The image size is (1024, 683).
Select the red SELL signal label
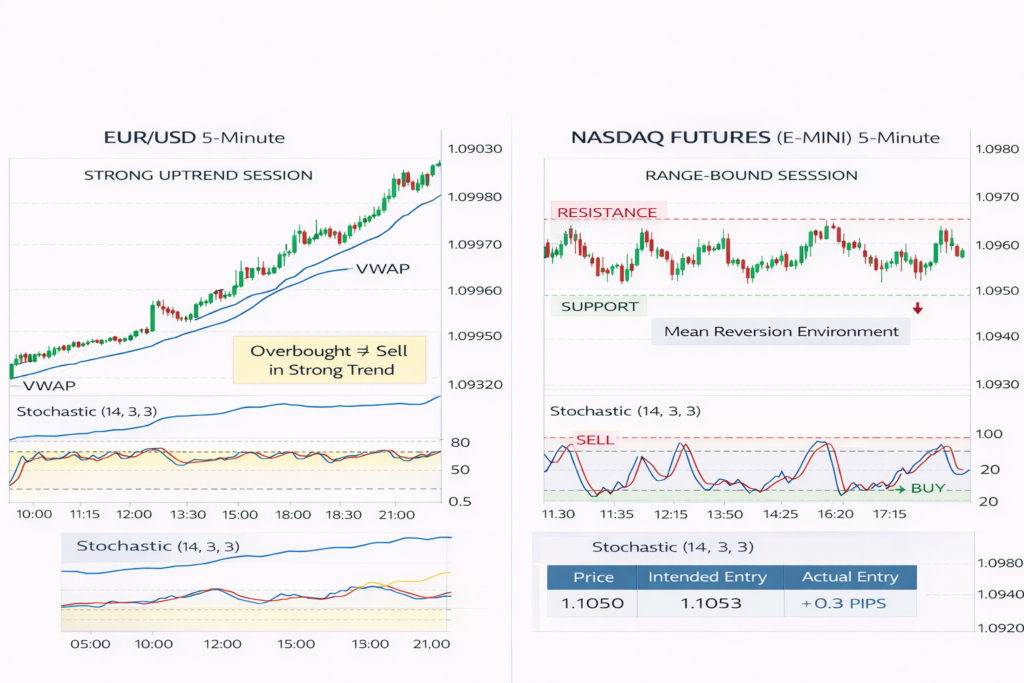click(x=595, y=440)
